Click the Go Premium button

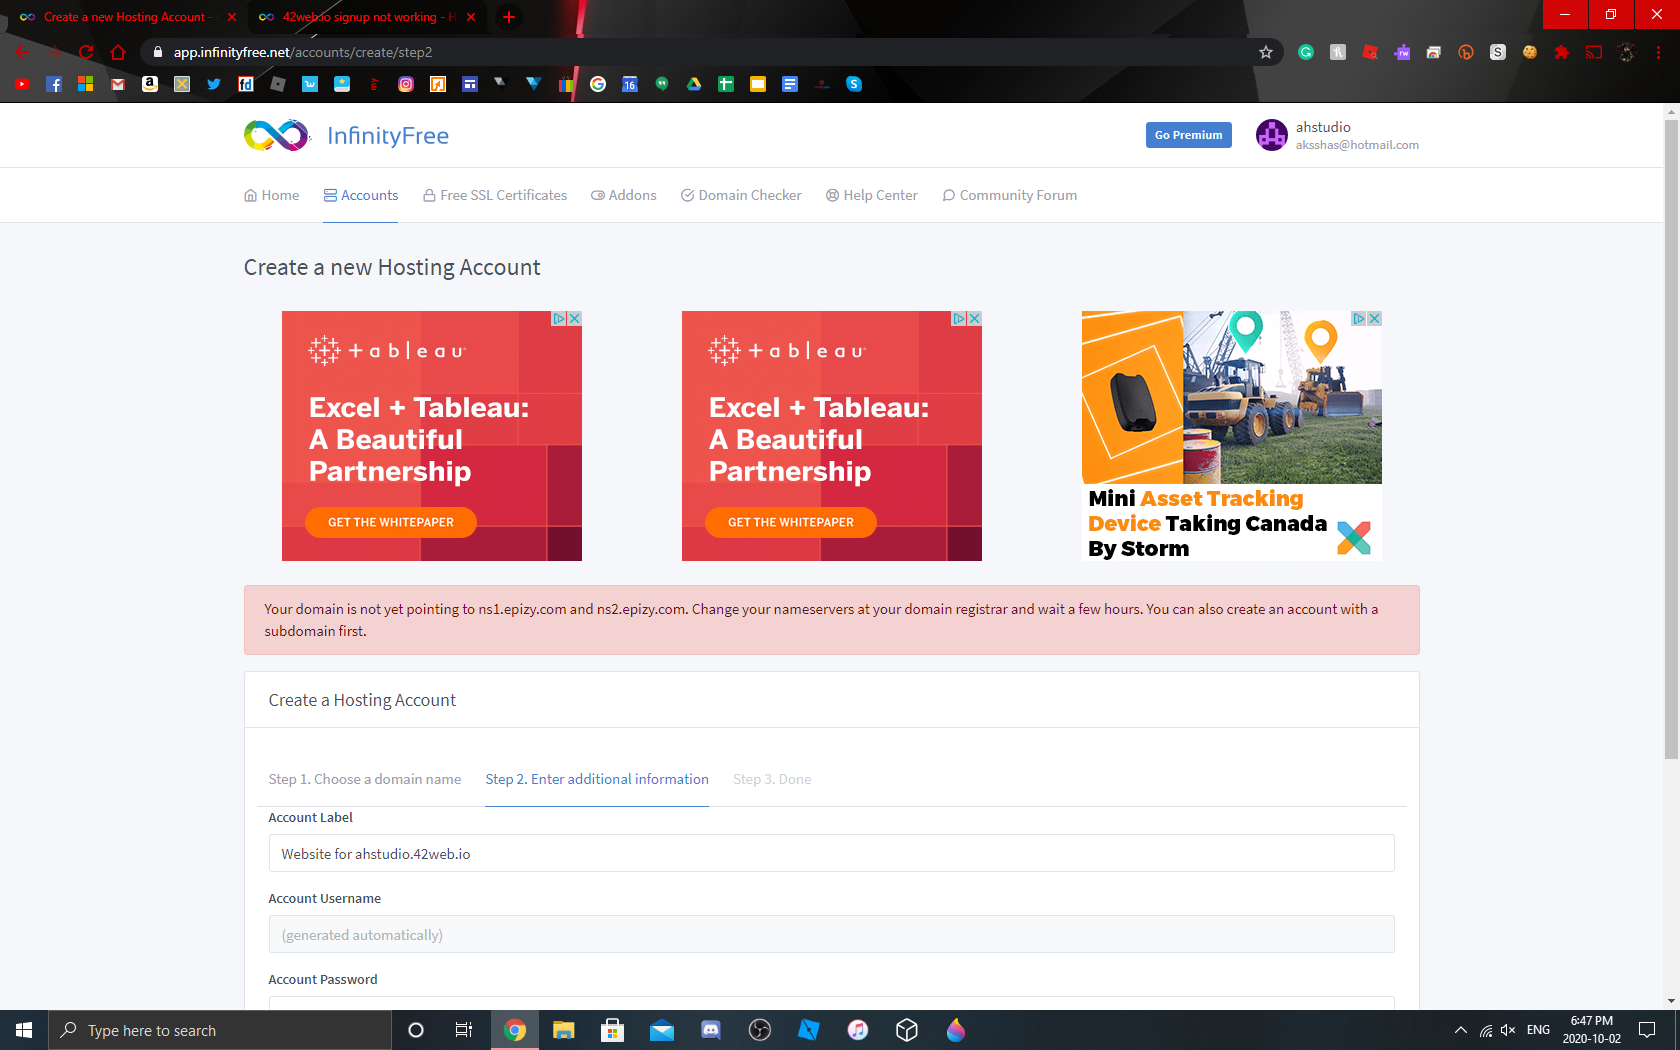(1188, 135)
